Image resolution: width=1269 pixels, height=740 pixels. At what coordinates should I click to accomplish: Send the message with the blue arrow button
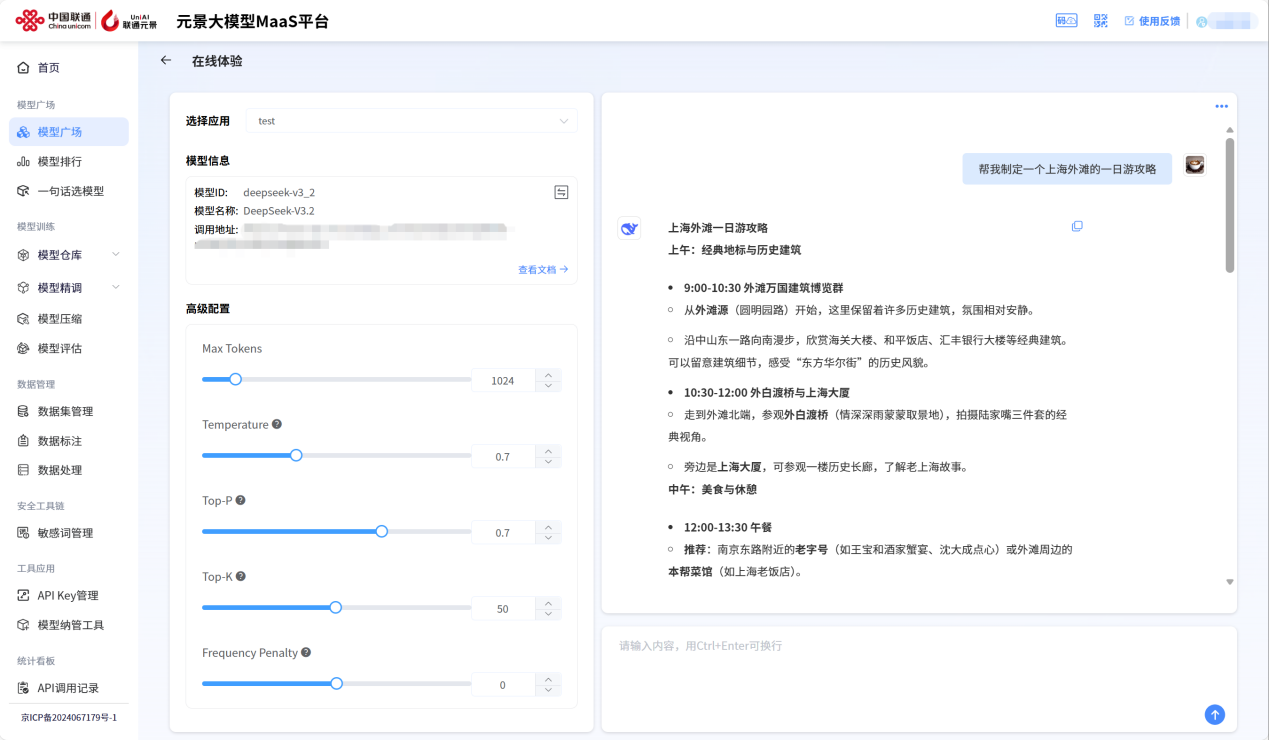coord(1214,714)
